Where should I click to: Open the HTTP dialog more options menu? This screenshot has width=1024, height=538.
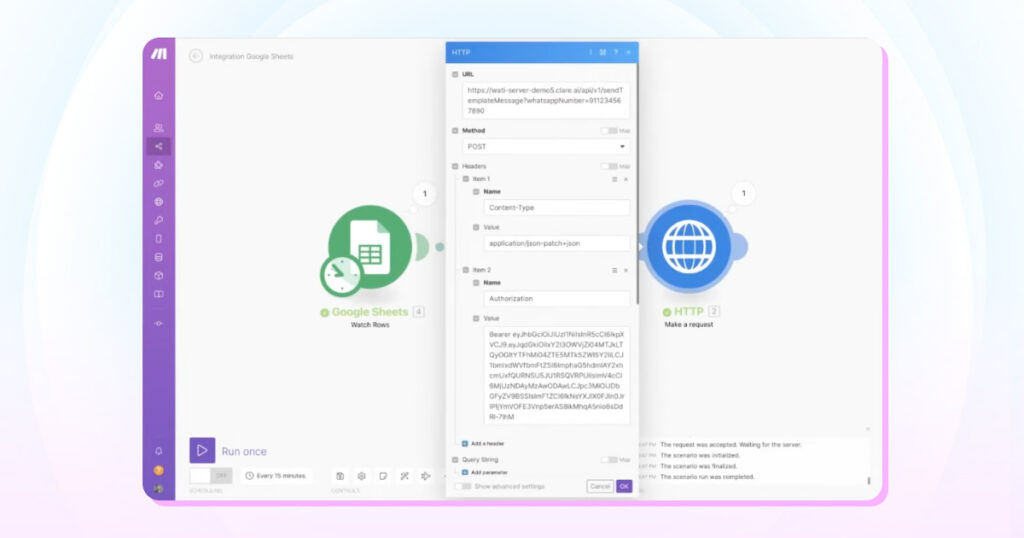(590, 52)
